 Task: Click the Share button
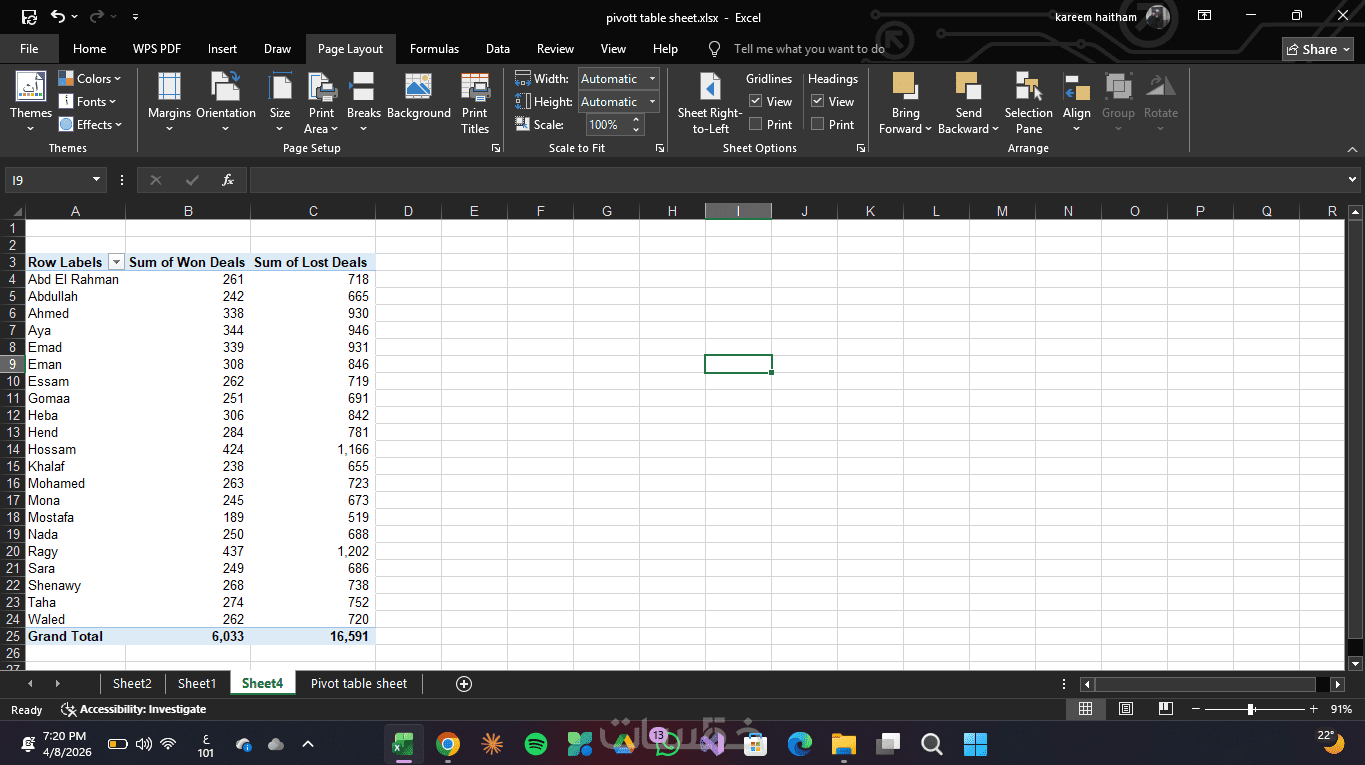coord(1318,49)
